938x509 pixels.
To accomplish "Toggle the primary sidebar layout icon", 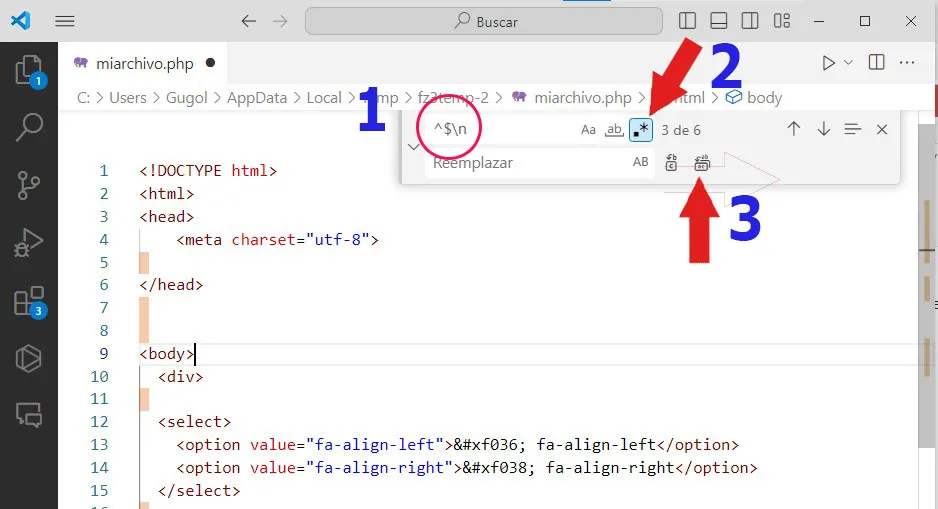I will [x=687, y=21].
